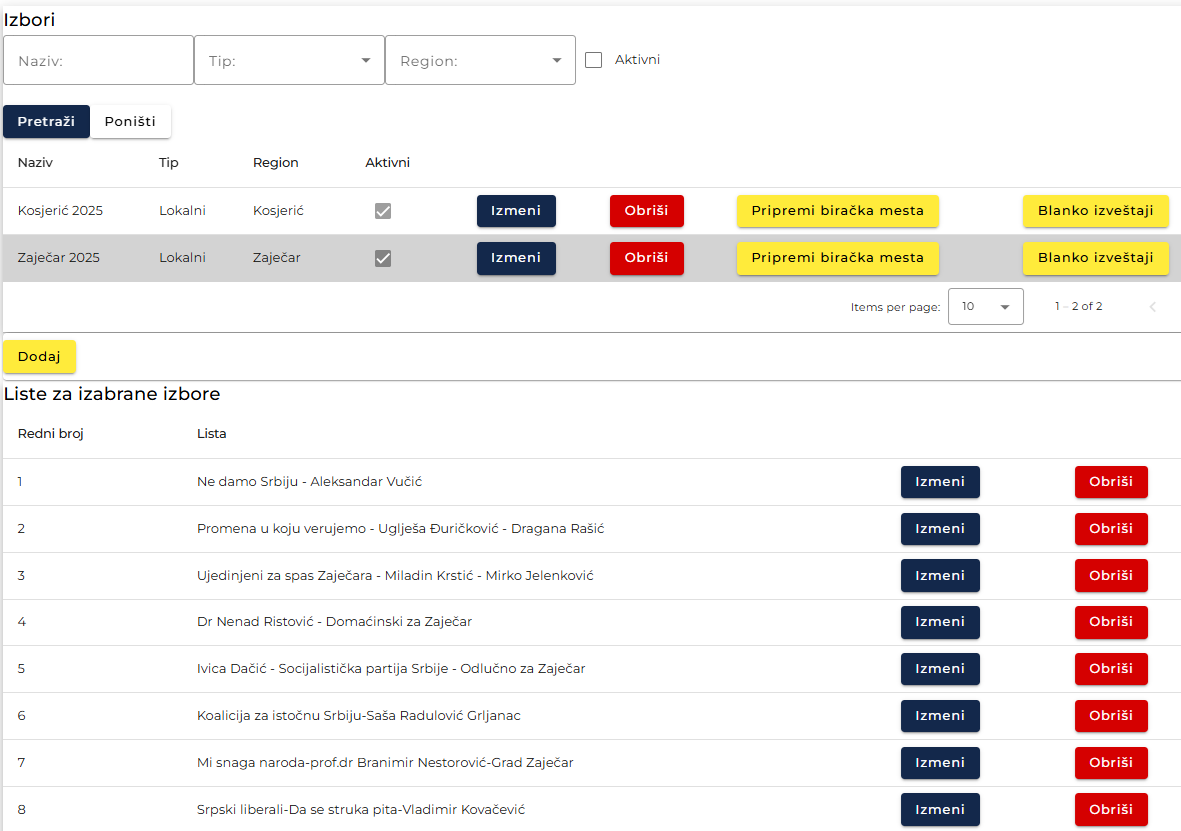Select the Kosjerić 2025 row name
The height and width of the screenshot is (831, 1181).
pyautogui.click(x=60, y=211)
